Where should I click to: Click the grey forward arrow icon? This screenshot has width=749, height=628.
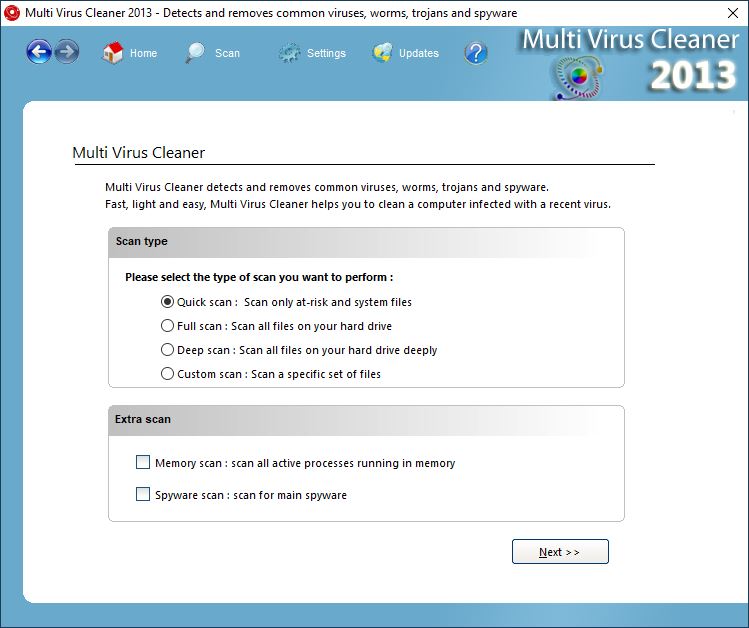(x=67, y=52)
